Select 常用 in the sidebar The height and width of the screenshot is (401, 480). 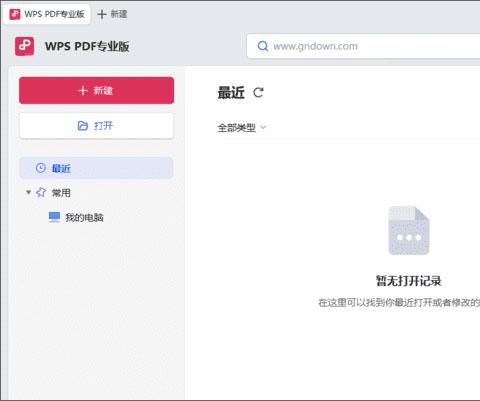(x=61, y=193)
